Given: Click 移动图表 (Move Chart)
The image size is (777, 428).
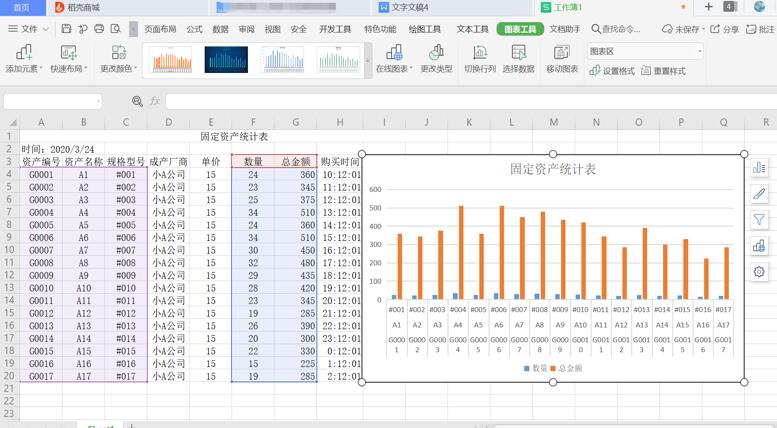Looking at the screenshot, I should coord(562,58).
